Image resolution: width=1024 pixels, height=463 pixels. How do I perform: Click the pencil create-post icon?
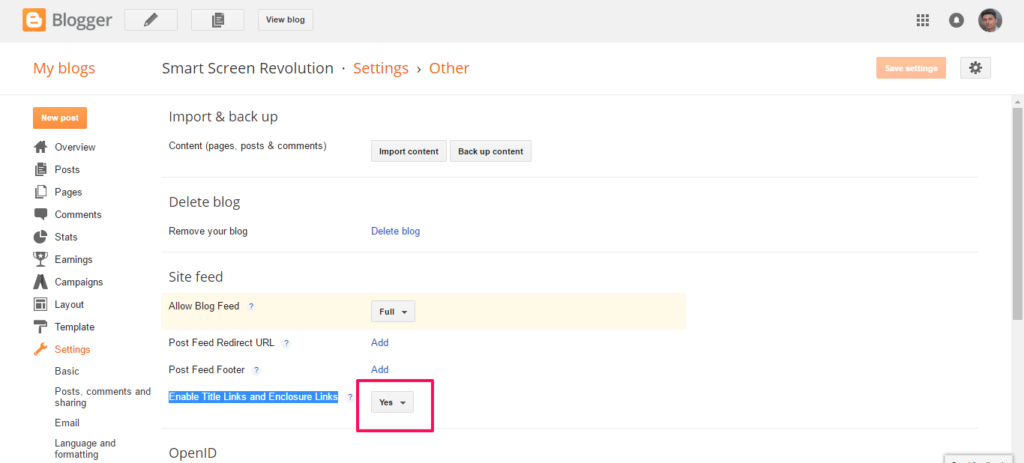click(151, 20)
